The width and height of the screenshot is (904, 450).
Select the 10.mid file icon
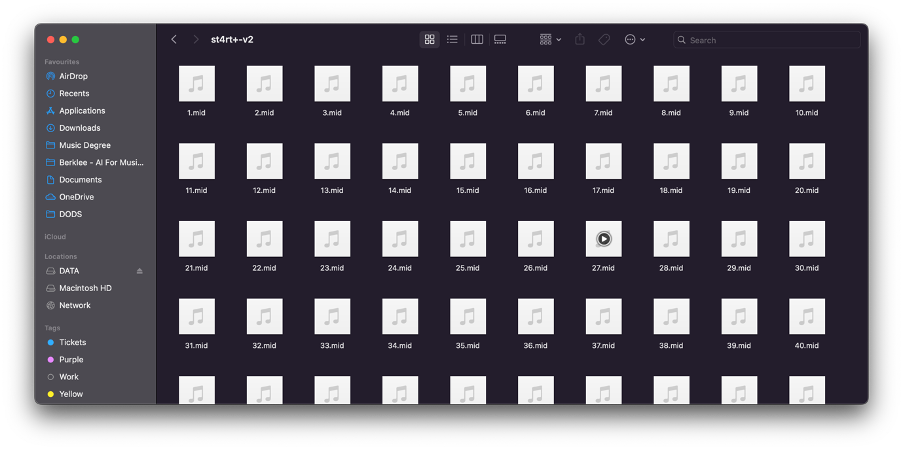pos(807,84)
